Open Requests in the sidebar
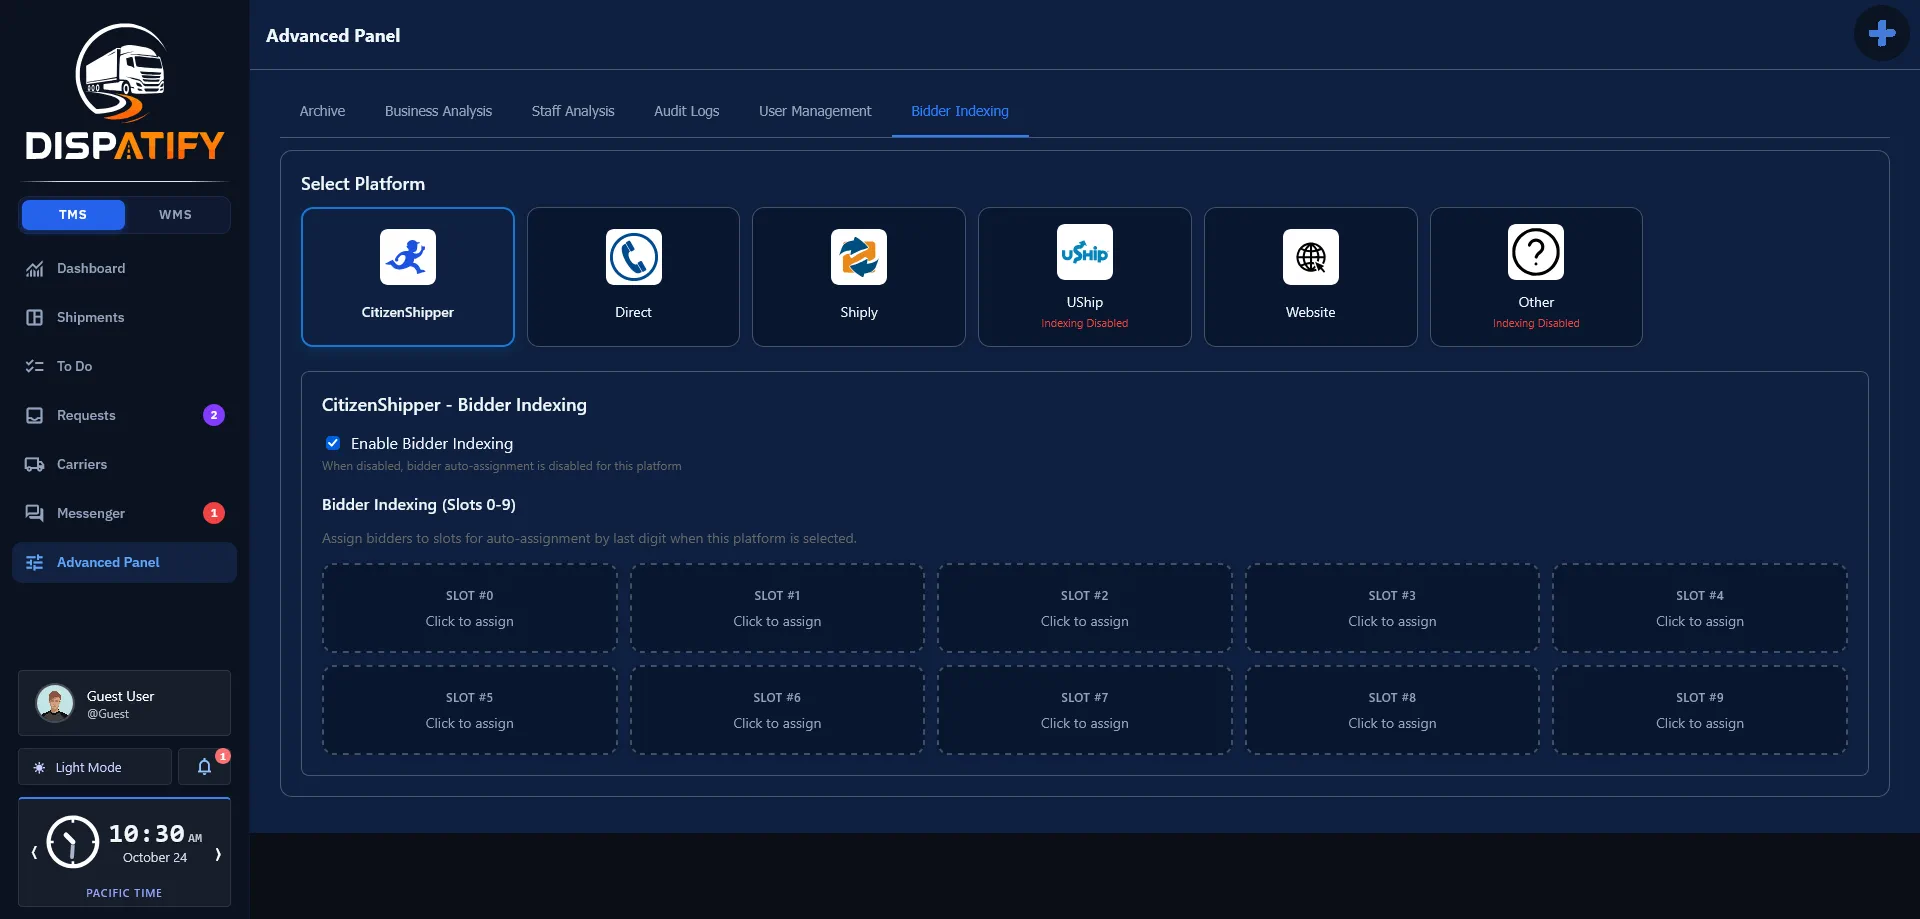 [x=124, y=415]
